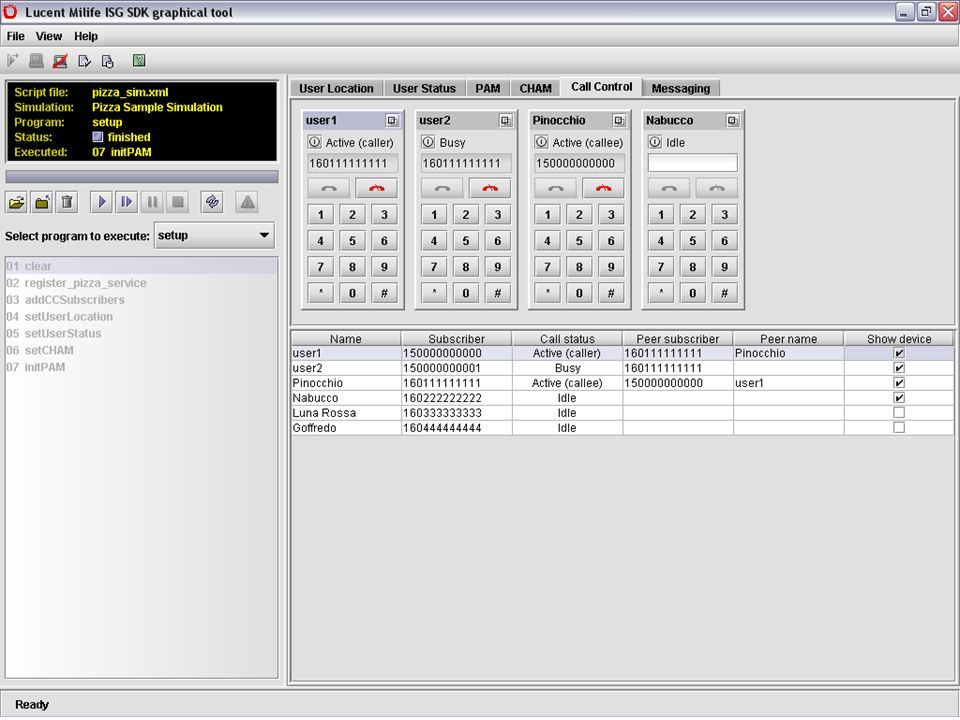This screenshot has width=960, height=720.
Task: Click Nabucco's hang-up phone button
Action: click(x=716, y=188)
